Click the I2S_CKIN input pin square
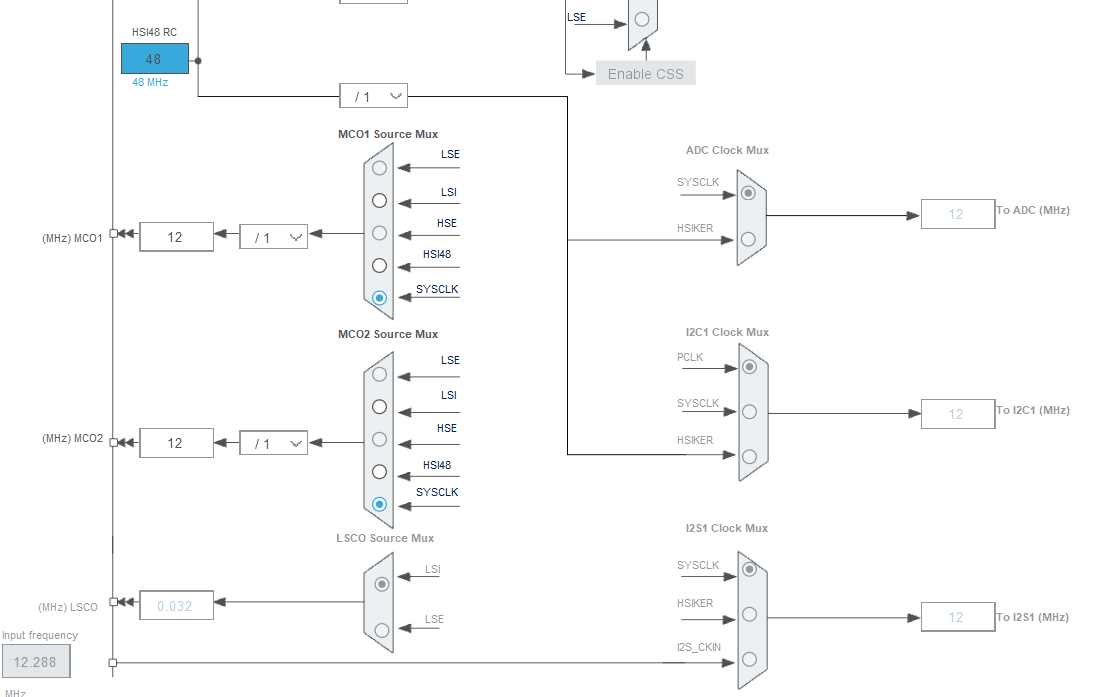The width and height of the screenshot is (1108, 697). [112, 663]
